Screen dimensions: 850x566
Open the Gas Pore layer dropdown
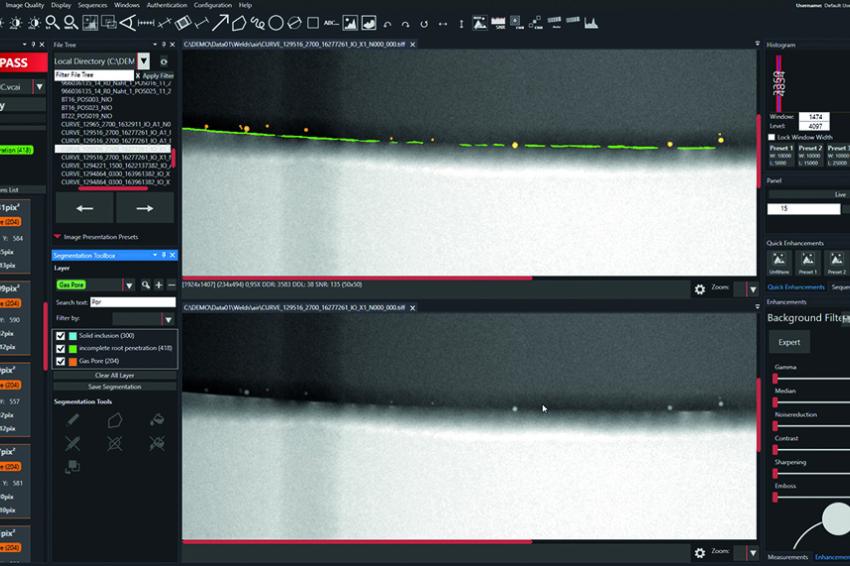click(x=129, y=285)
